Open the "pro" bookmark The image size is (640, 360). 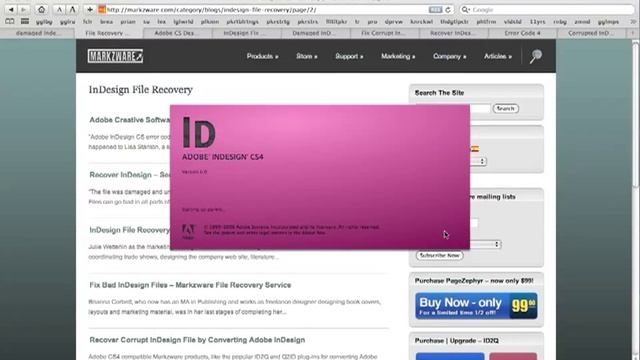(x=372, y=22)
